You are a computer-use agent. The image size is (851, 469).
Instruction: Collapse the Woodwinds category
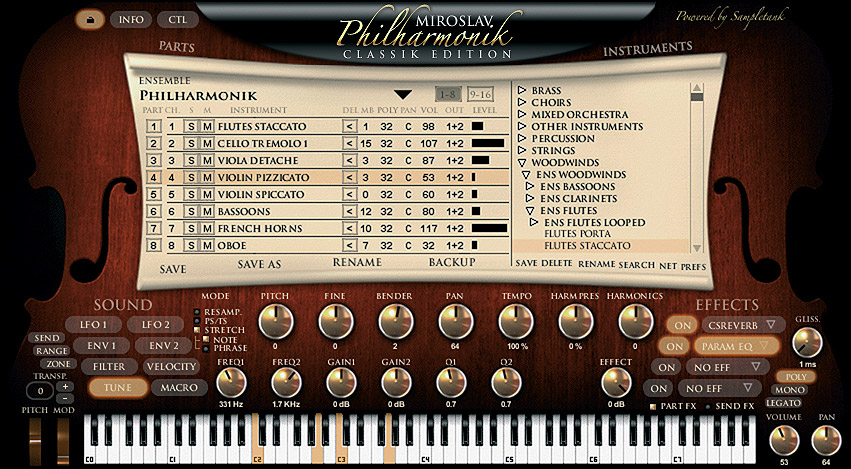point(522,162)
